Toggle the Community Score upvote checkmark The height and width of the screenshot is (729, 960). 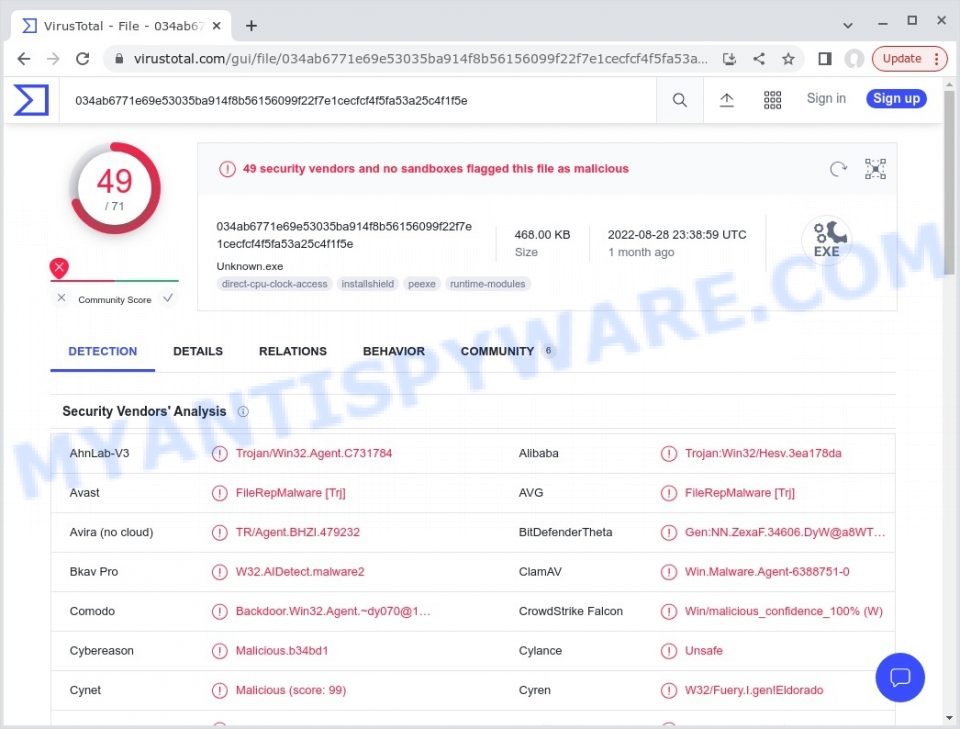click(168, 297)
